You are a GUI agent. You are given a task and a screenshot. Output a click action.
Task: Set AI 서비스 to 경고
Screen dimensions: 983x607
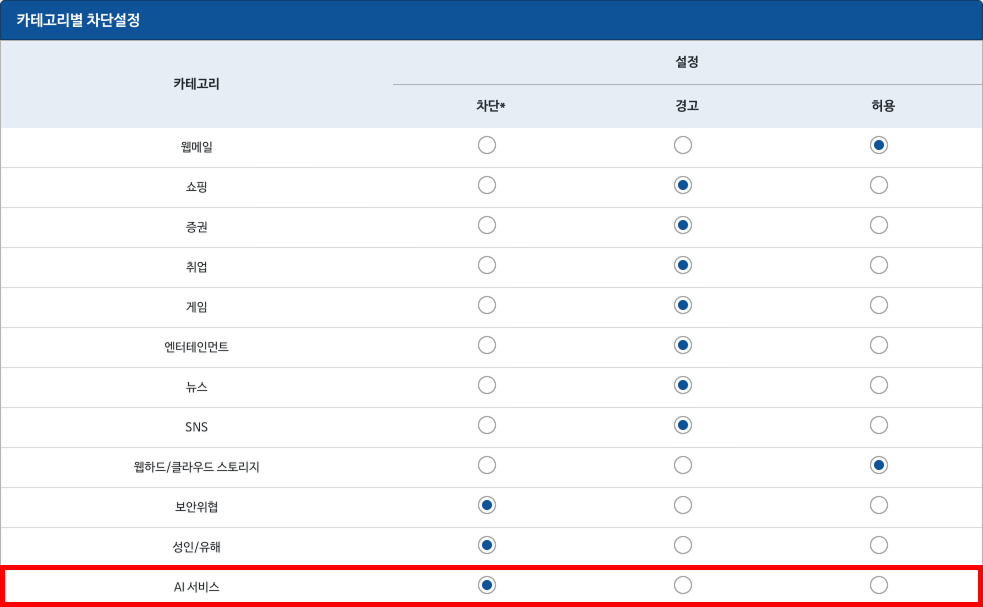click(683, 583)
